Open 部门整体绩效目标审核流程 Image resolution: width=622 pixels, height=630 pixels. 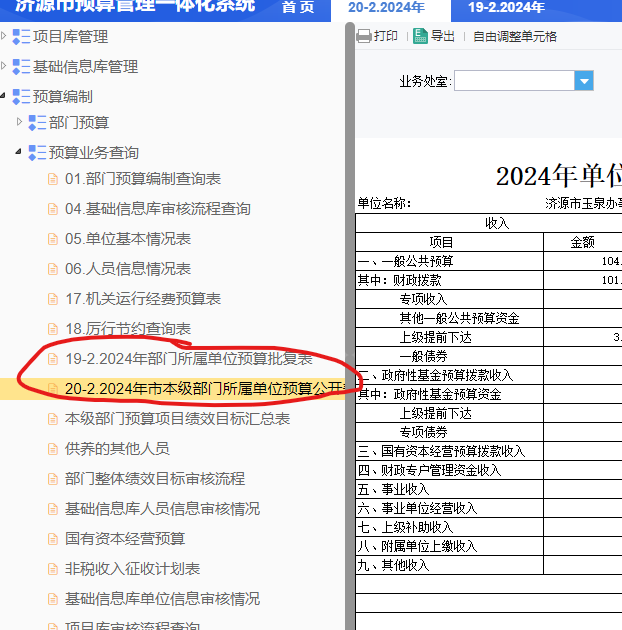[x=155, y=479]
